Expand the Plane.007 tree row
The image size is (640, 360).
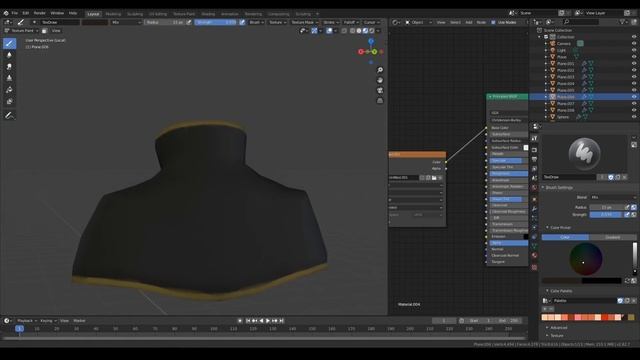[x=546, y=104]
